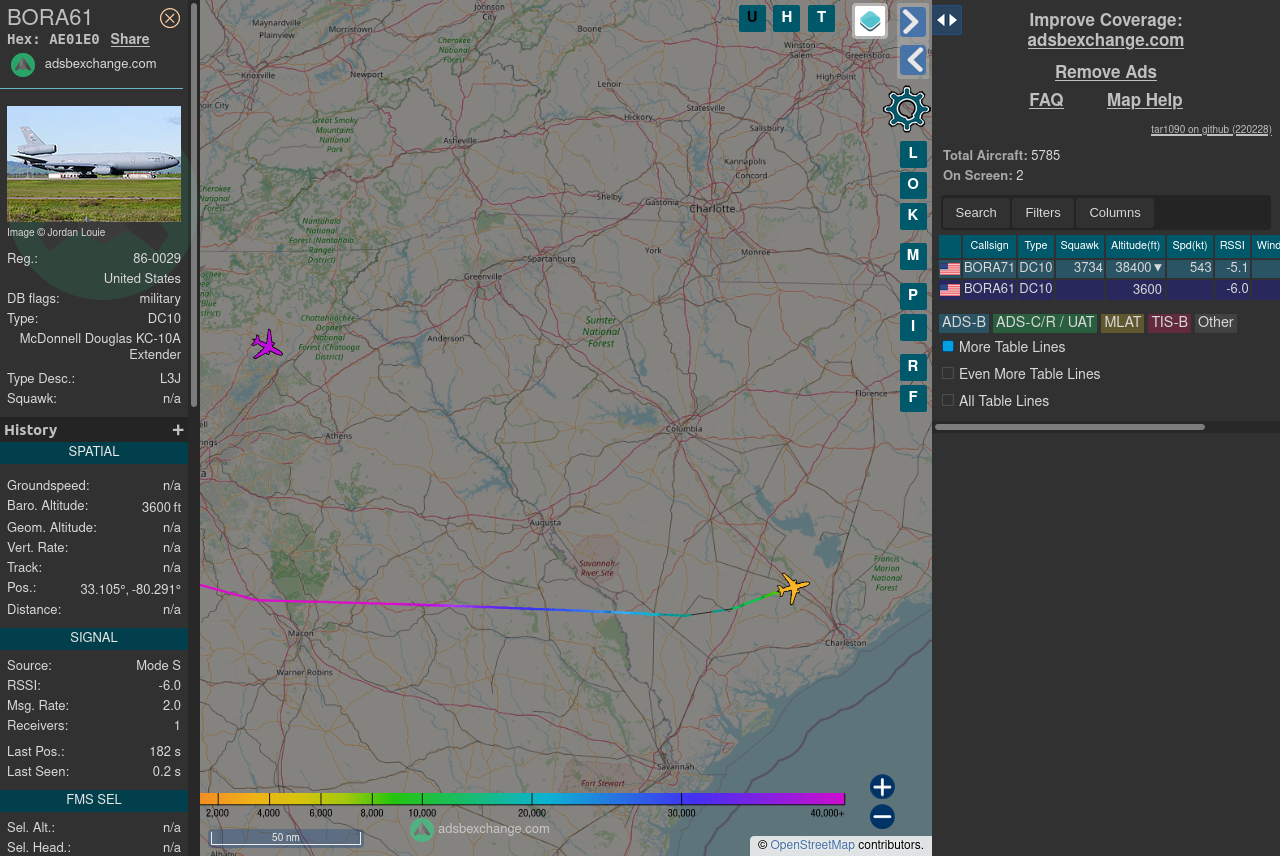The width and height of the screenshot is (1280, 856).
Task: Open the OpenStreetMap contributors link
Action: [812, 845]
